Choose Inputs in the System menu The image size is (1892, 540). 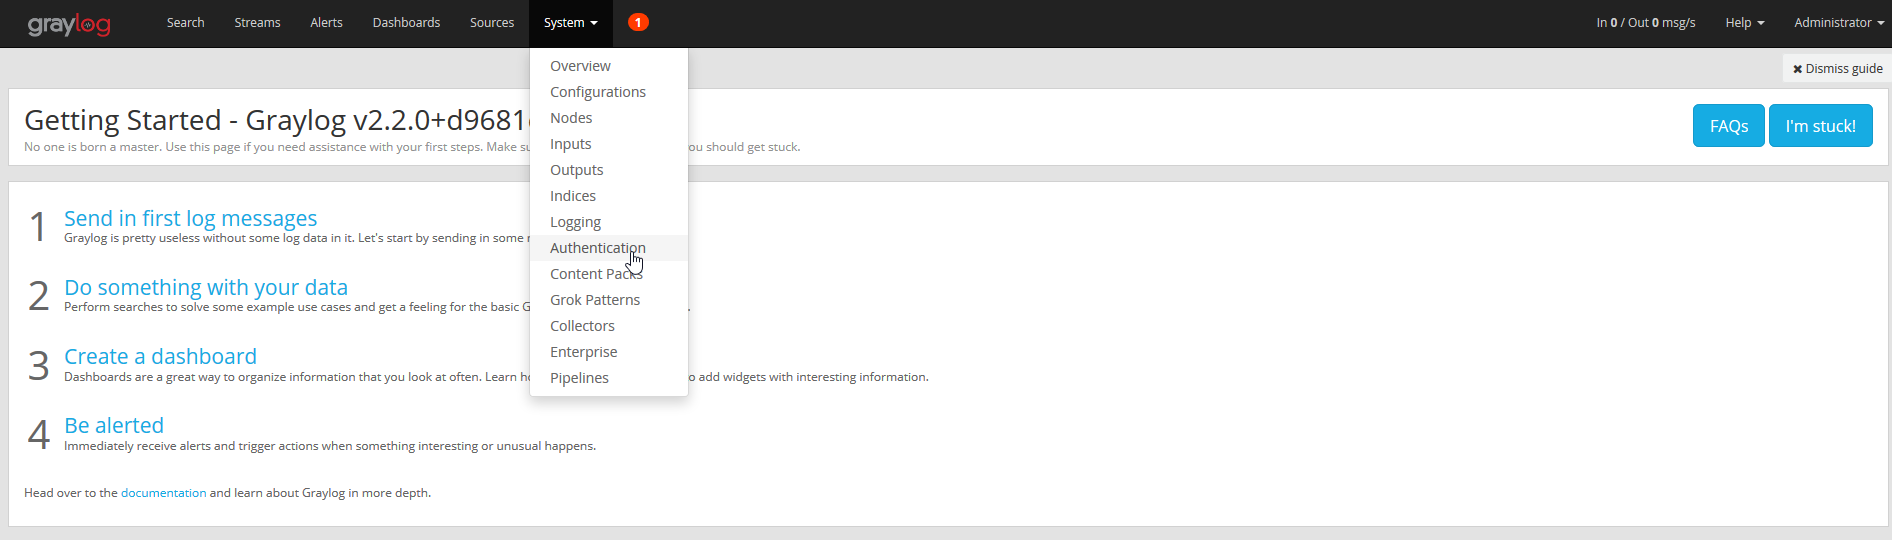point(609,144)
